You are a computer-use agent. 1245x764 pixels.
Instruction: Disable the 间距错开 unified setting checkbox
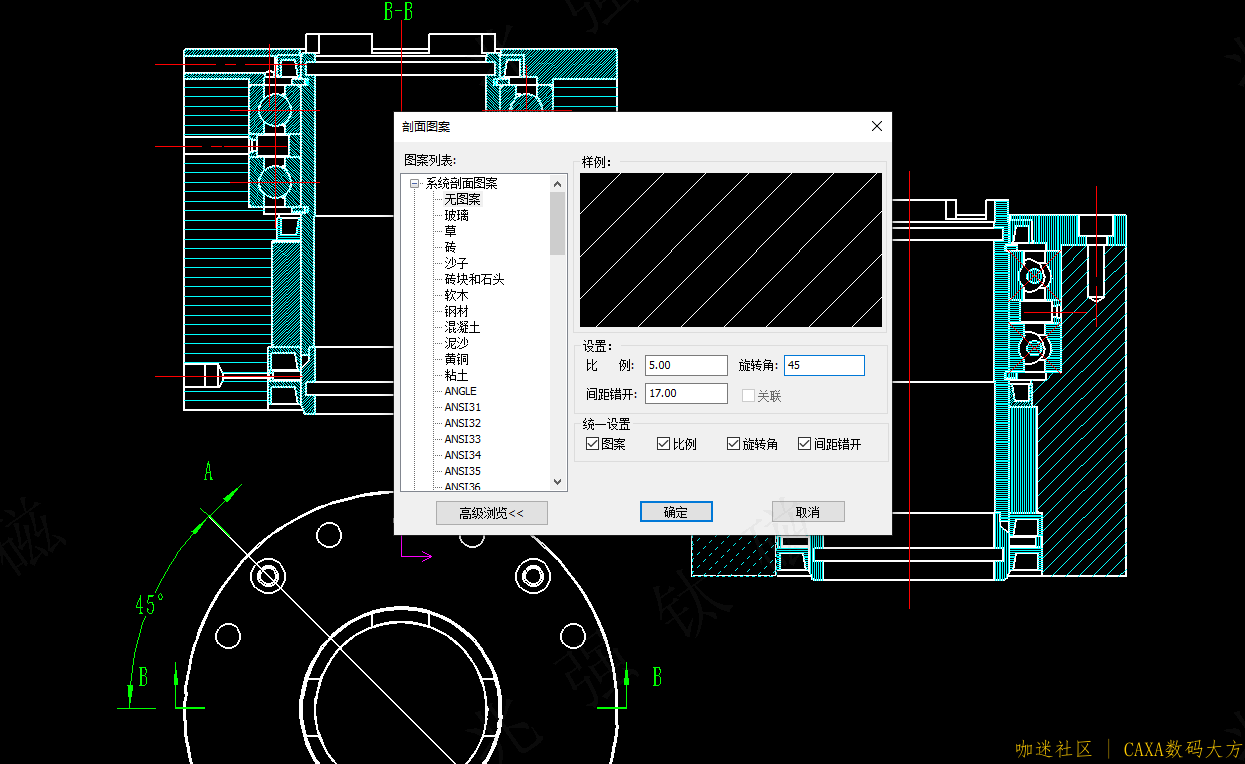(x=805, y=444)
